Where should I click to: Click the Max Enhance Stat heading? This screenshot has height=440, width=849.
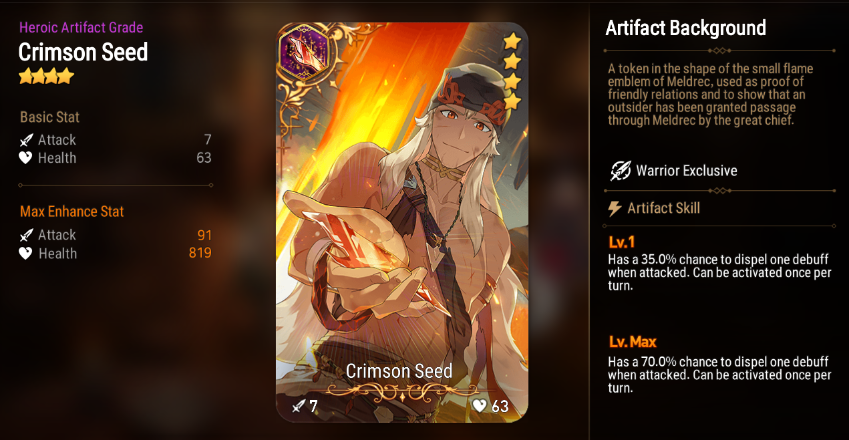(72, 212)
